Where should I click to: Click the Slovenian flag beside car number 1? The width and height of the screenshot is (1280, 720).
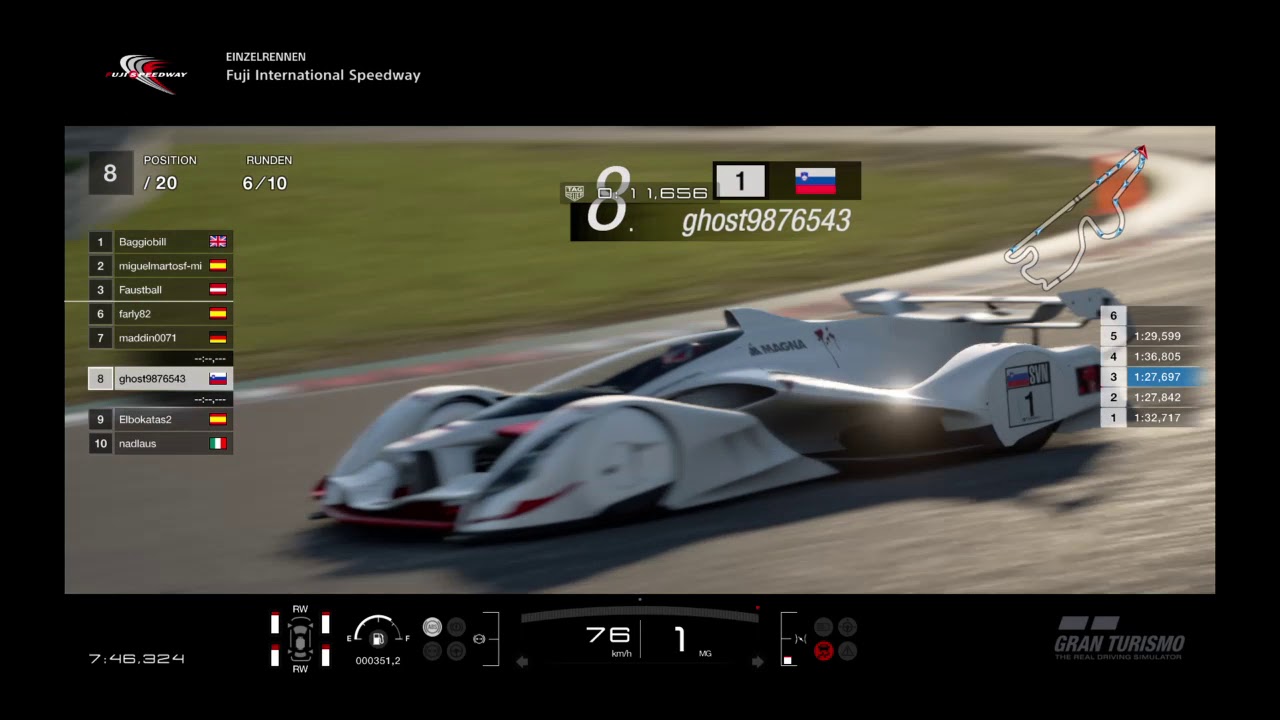click(815, 181)
